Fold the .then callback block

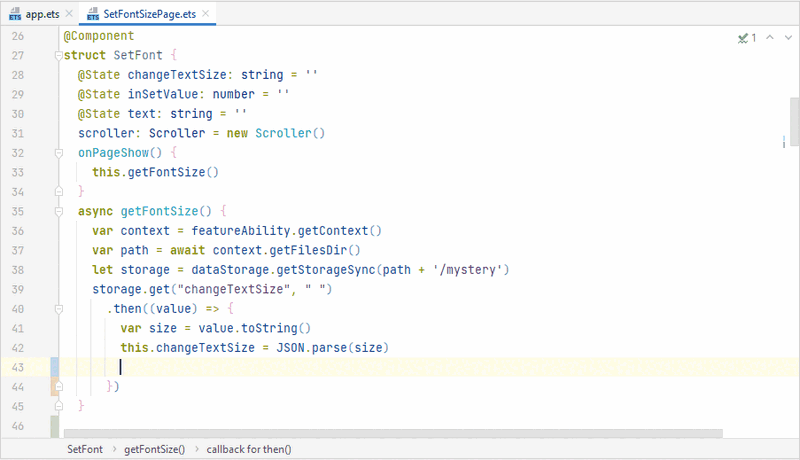(x=59, y=309)
